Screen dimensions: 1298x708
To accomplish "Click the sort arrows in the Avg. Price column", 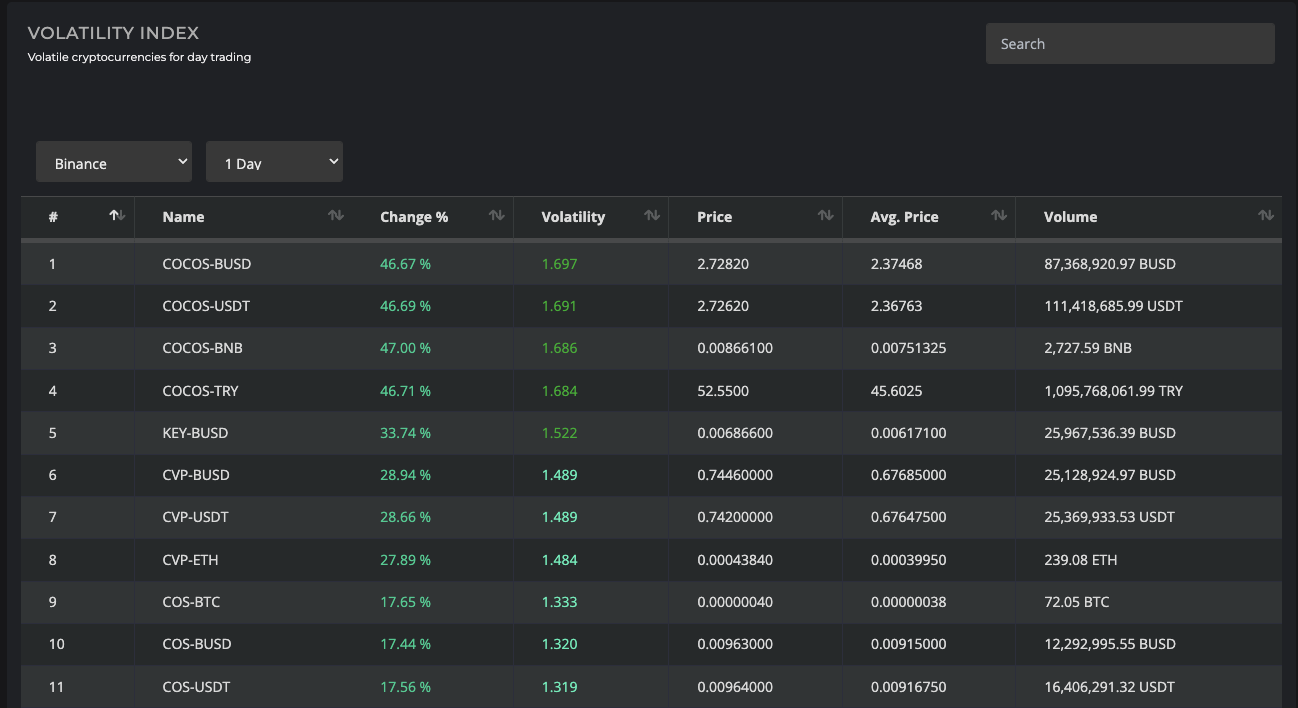I will (998, 216).
